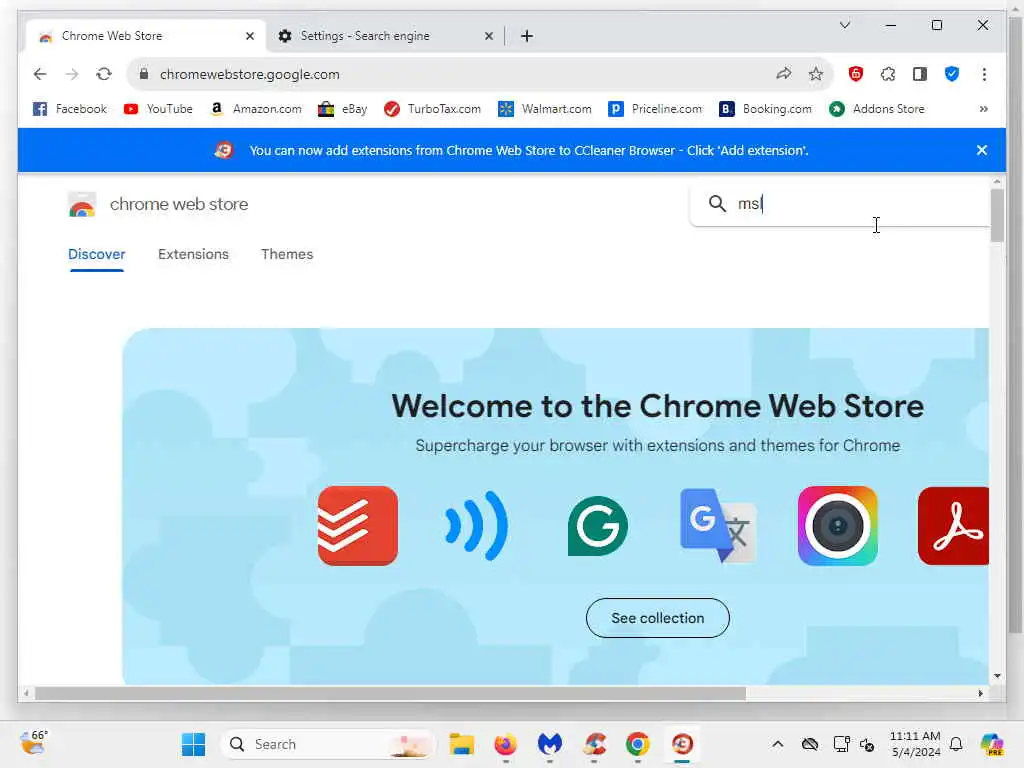Viewport: 1024px width, 768px height.
Task: Open the YouTube bookmark
Action: click(x=158, y=109)
